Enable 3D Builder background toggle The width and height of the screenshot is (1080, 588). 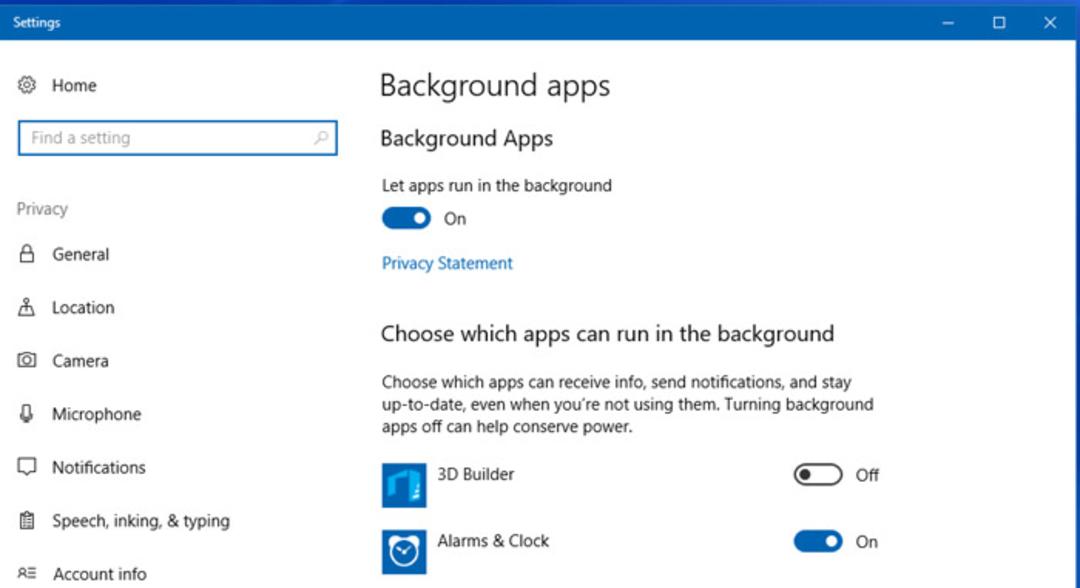[818, 474]
